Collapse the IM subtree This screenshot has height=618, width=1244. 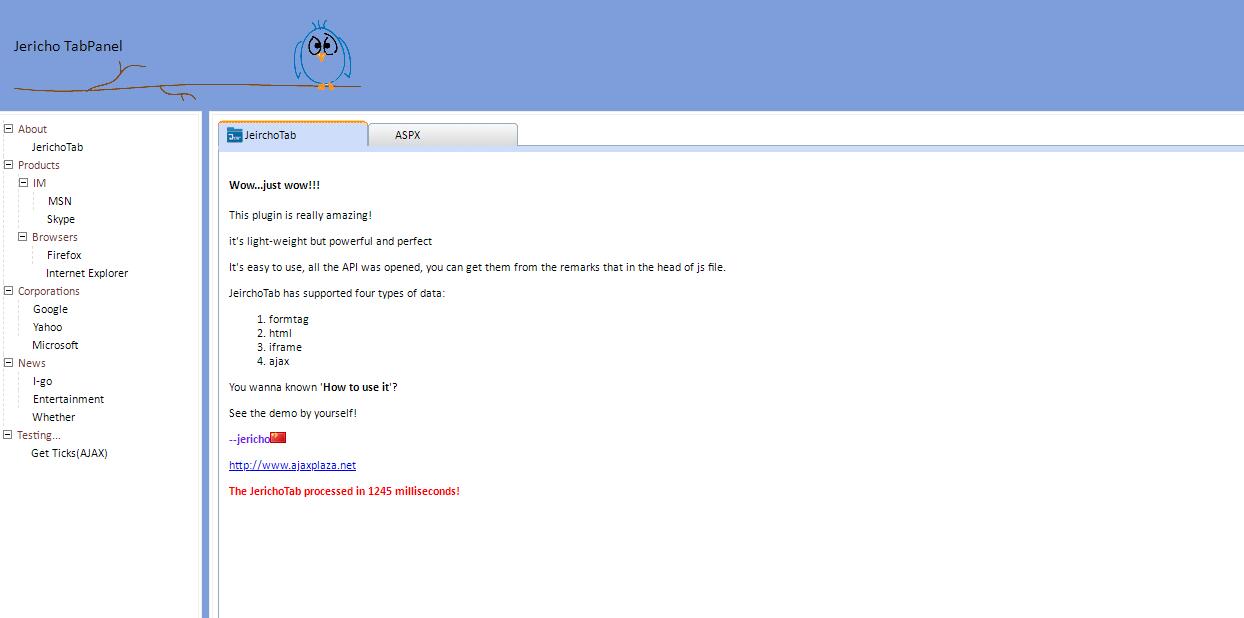pyautogui.click(x=23, y=182)
